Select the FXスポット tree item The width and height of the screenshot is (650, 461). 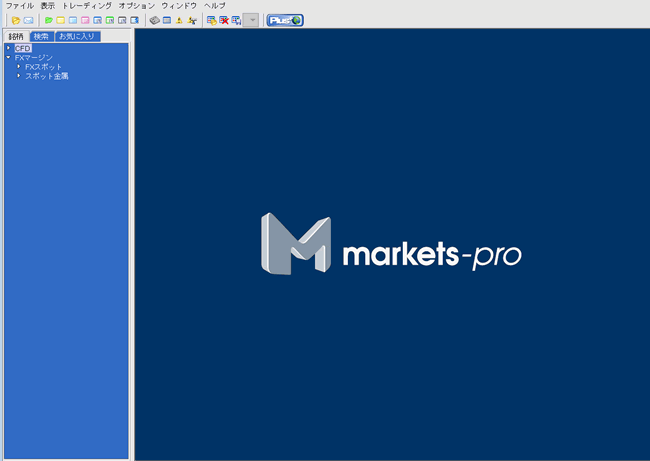pos(44,67)
